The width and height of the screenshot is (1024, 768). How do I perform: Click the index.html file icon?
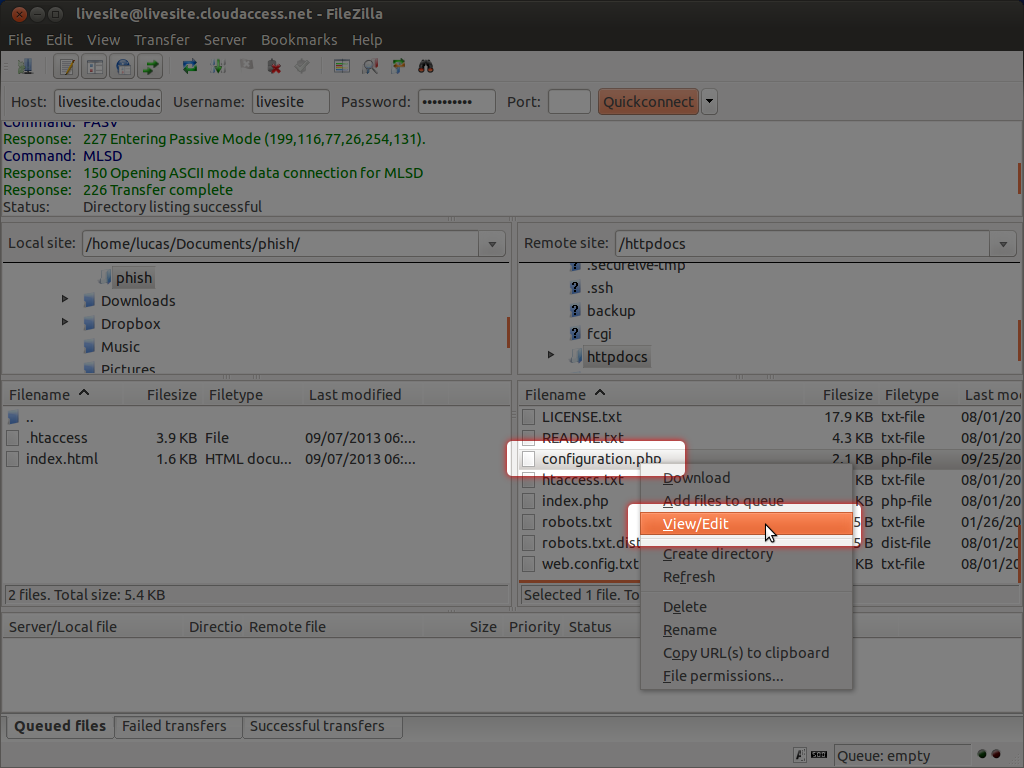(x=12, y=459)
